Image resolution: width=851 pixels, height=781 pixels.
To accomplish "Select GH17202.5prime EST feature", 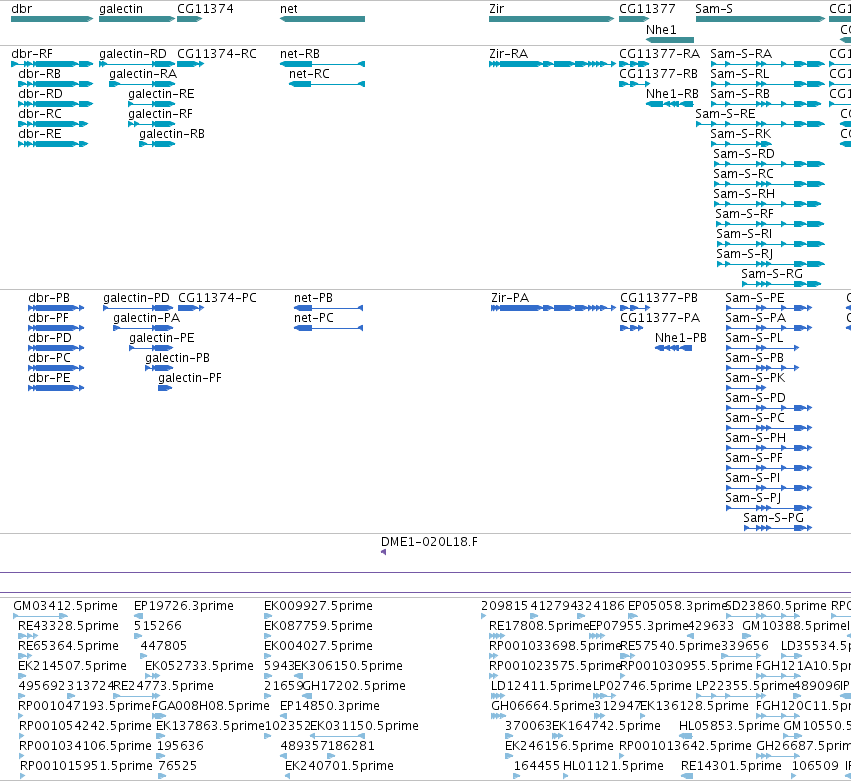I will click(x=309, y=696).
